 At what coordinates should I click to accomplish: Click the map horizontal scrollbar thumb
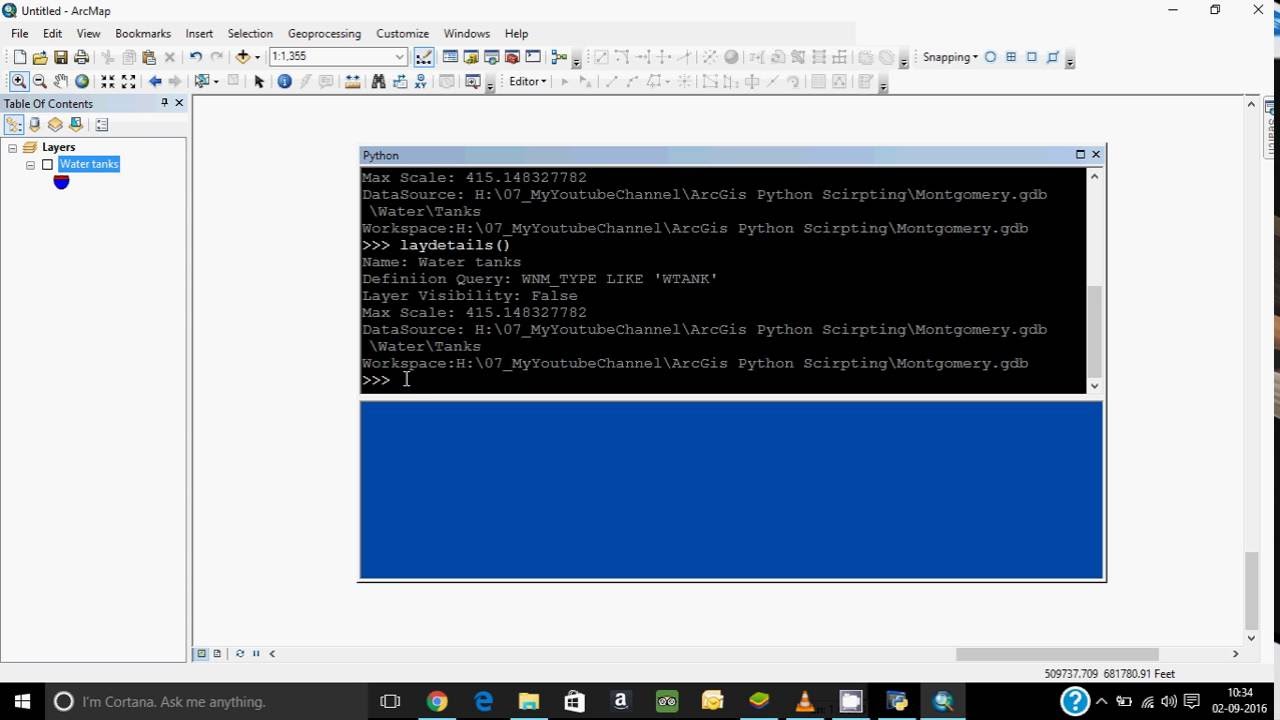click(x=1056, y=654)
